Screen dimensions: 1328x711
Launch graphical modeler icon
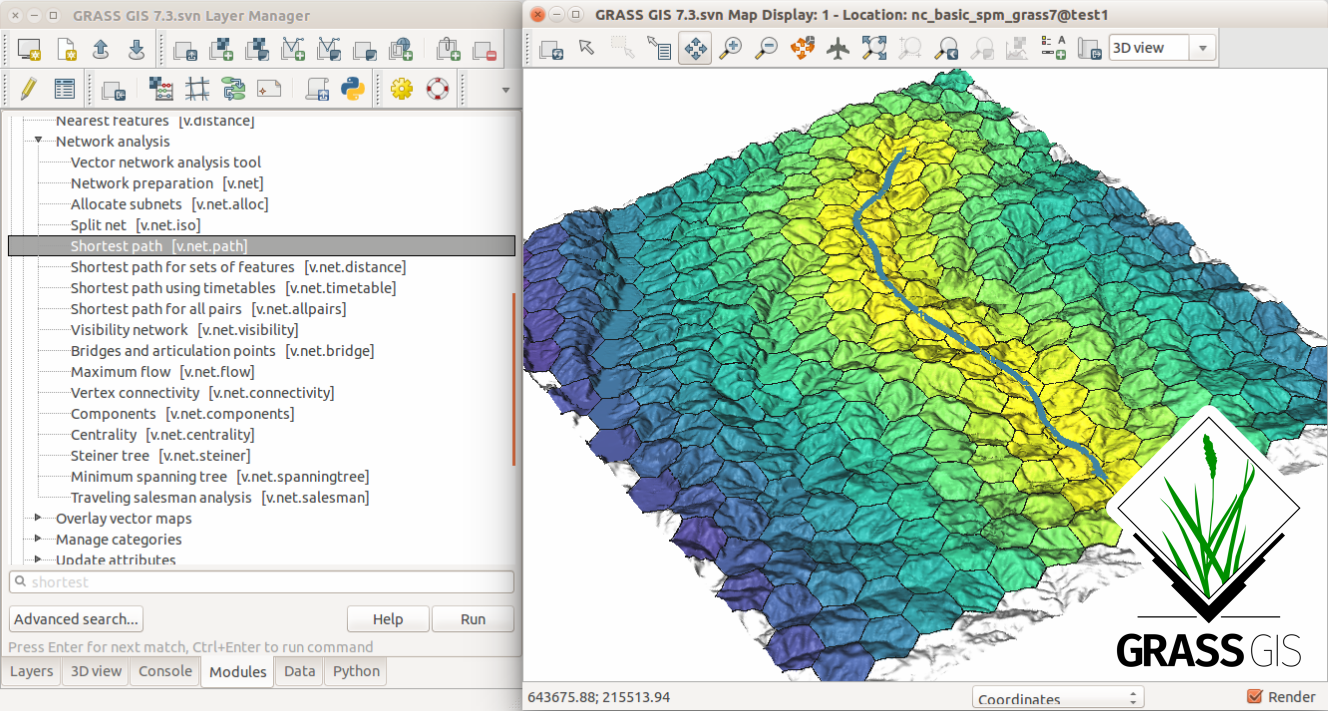pyautogui.click(x=233, y=89)
